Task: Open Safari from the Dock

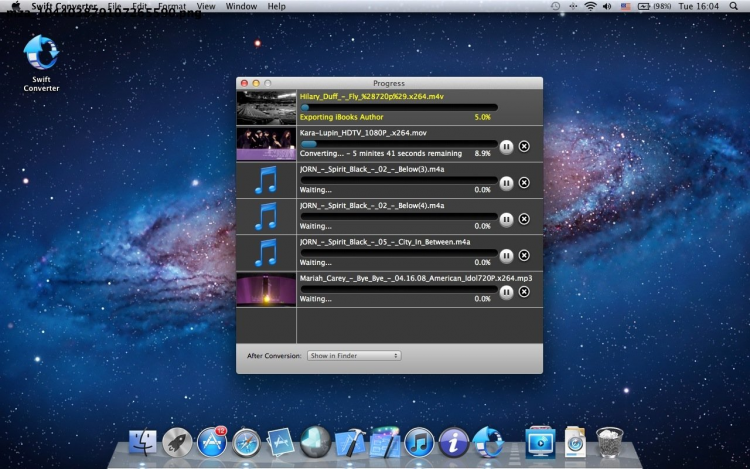Action: (x=246, y=441)
